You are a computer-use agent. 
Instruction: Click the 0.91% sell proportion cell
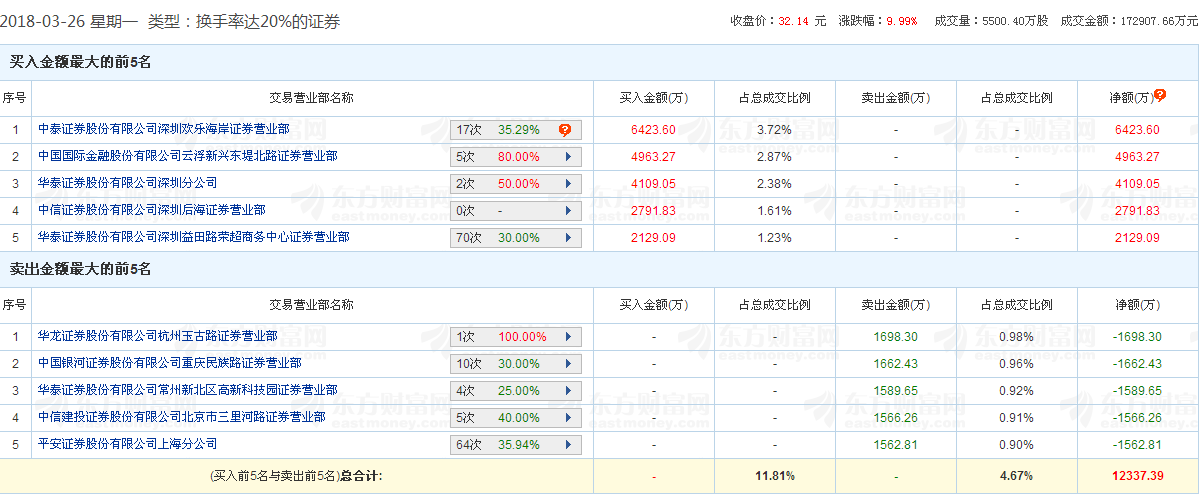pos(1016,418)
